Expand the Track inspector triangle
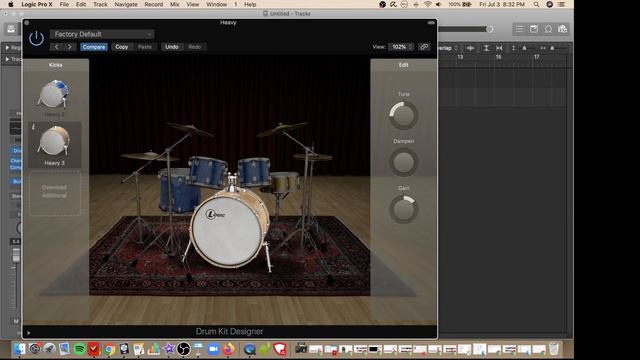640x360 pixels. click(7, 60)
